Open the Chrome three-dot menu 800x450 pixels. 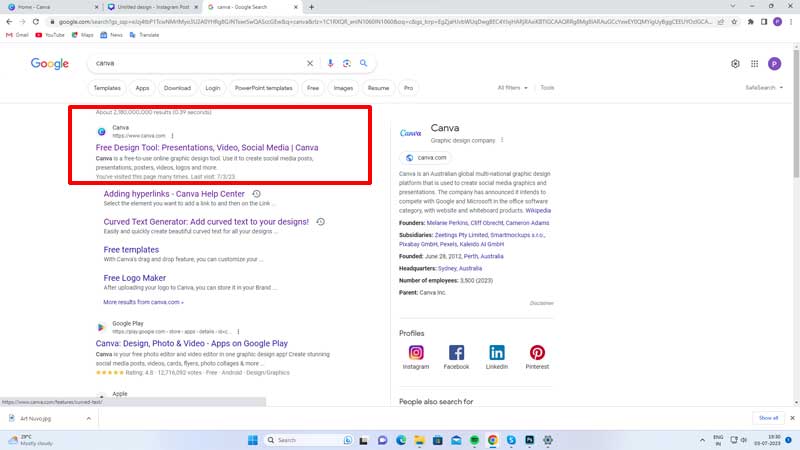pos(791,22)
